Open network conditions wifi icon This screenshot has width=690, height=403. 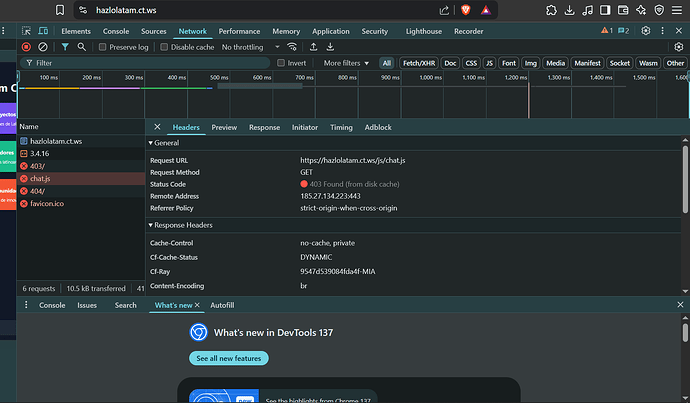[x=292, y=47]
